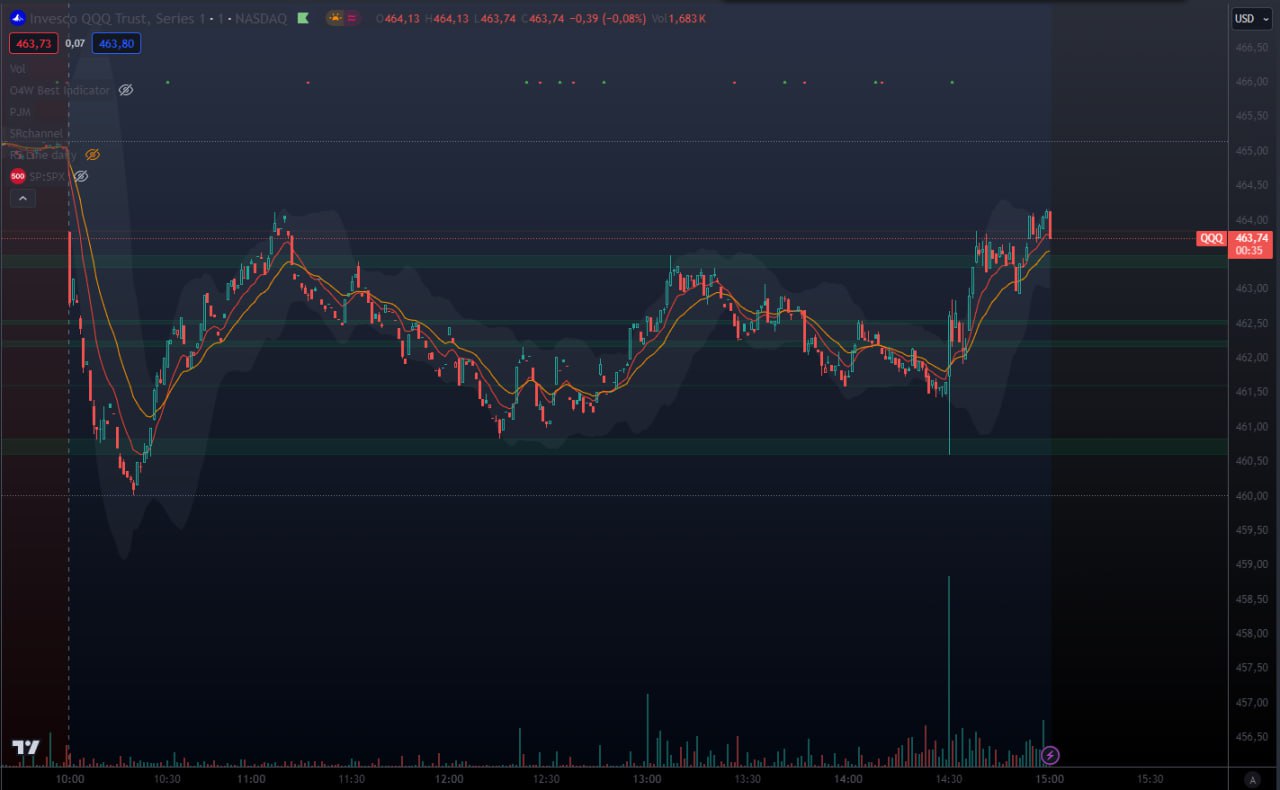
Task: Click the sun market session status icon
Action: pyautogui.click(x=335, y=18)
